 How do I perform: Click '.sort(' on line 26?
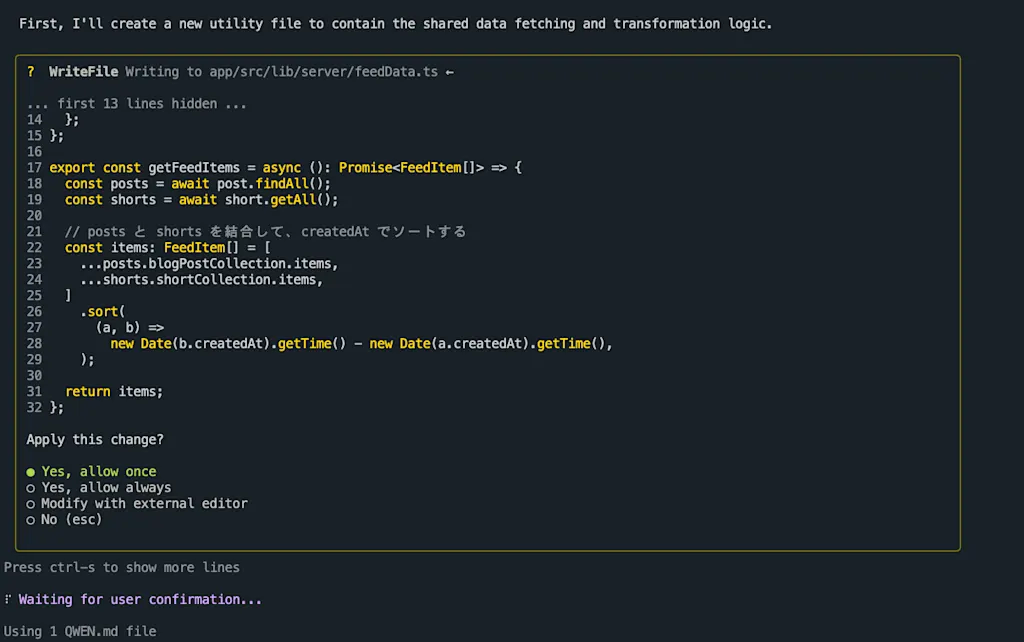(x=103, y=312)
